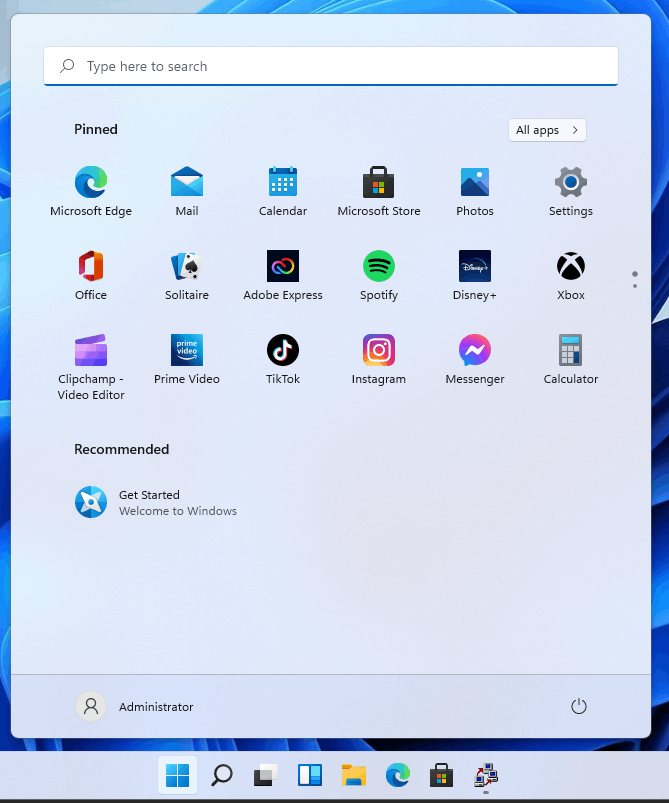Open Instagram
This screenshot has width=669, height=803.
coord(379,360)
